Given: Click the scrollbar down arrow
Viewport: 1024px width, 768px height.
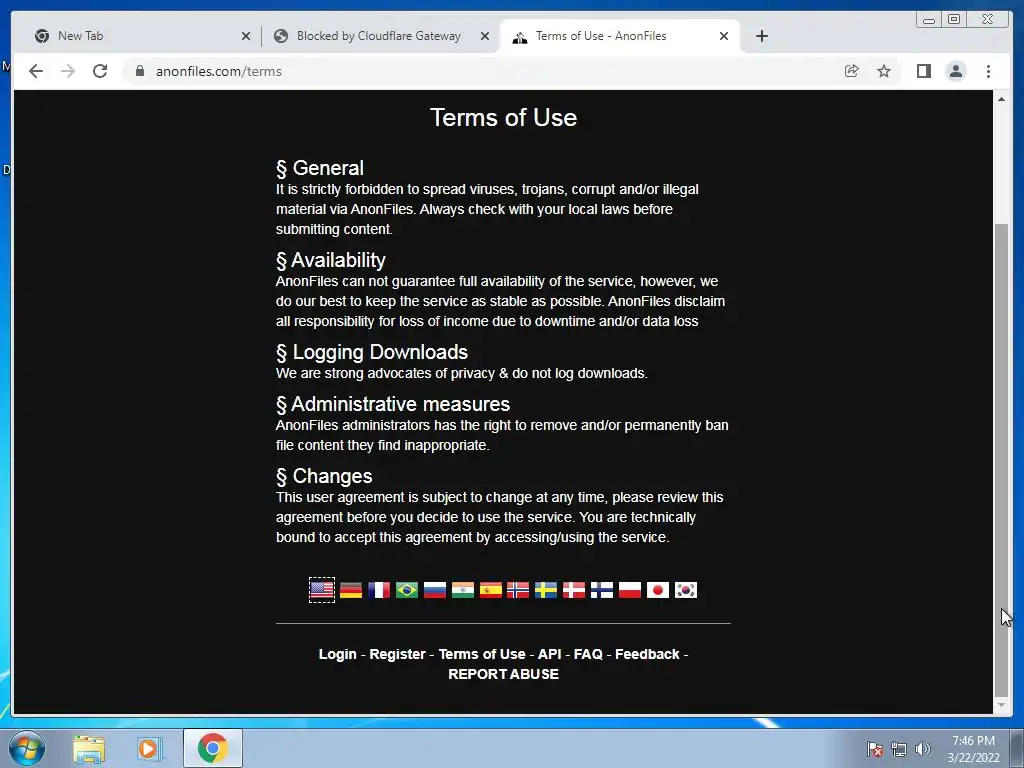Looking at the screenshot, I should click(x=1001, y=705).
